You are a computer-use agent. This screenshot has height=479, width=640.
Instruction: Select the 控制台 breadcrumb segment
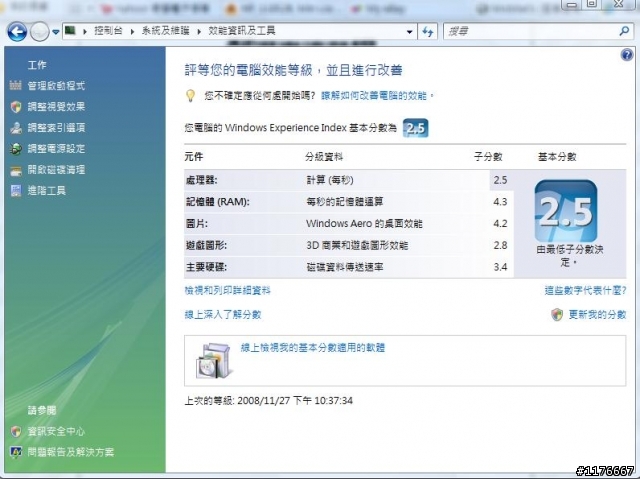(108, 31)
